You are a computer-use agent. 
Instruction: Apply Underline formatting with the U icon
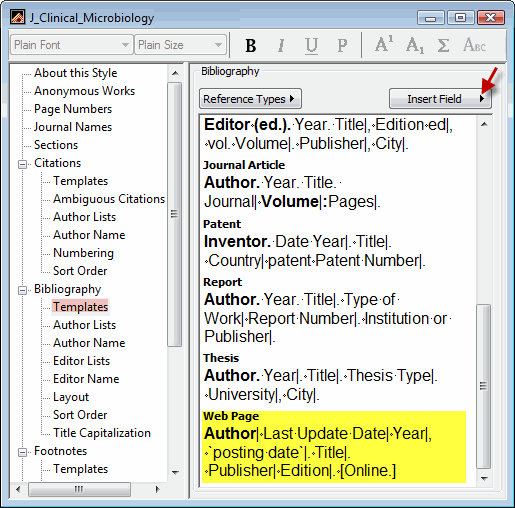[311, 45]
